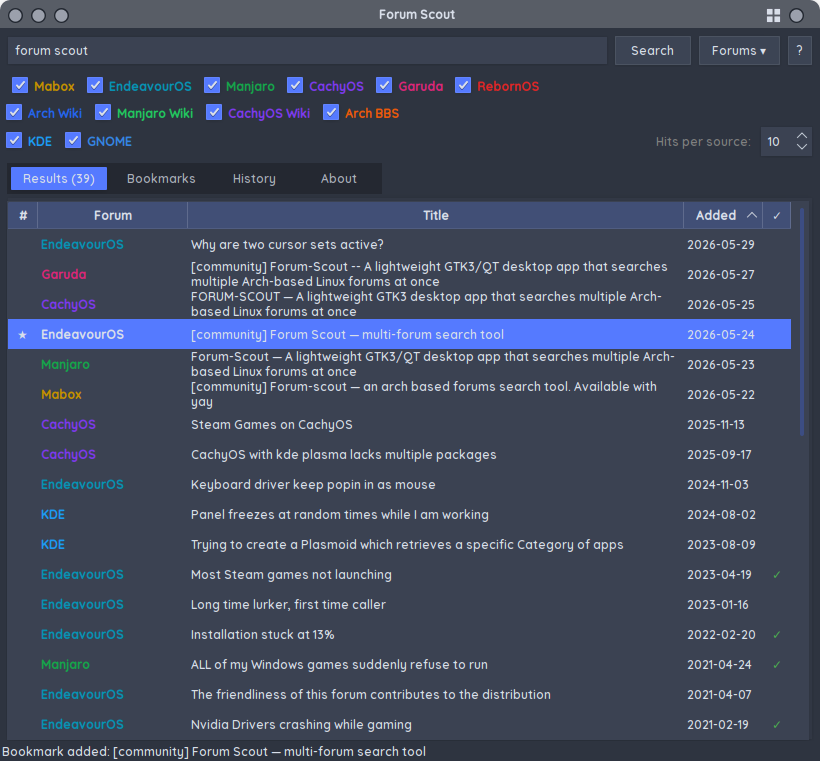Click the search query input field
820x761 pixels.
point(307,51)
